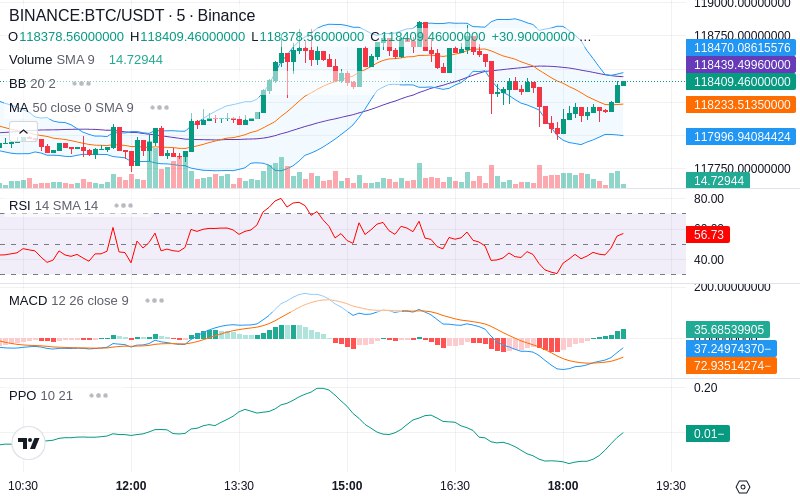Viewport: 800px width, 500px height.
Task: Click the orange 118233.51 MA price label
Action: pos(741,105)
